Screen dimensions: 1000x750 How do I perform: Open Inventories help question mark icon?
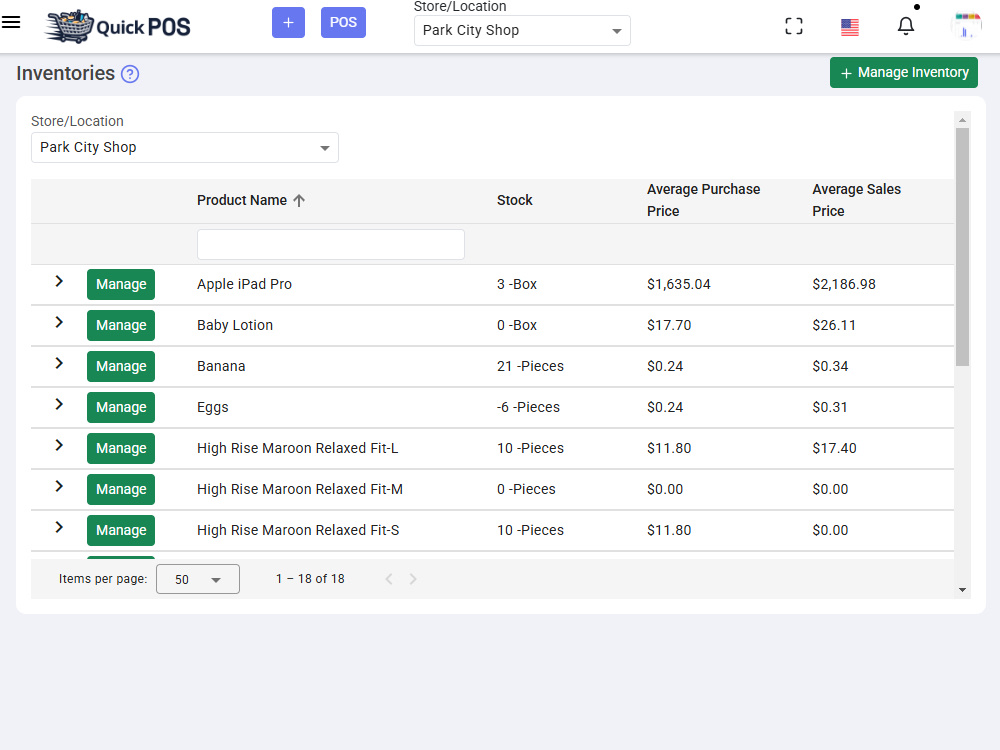click(130, 74)
